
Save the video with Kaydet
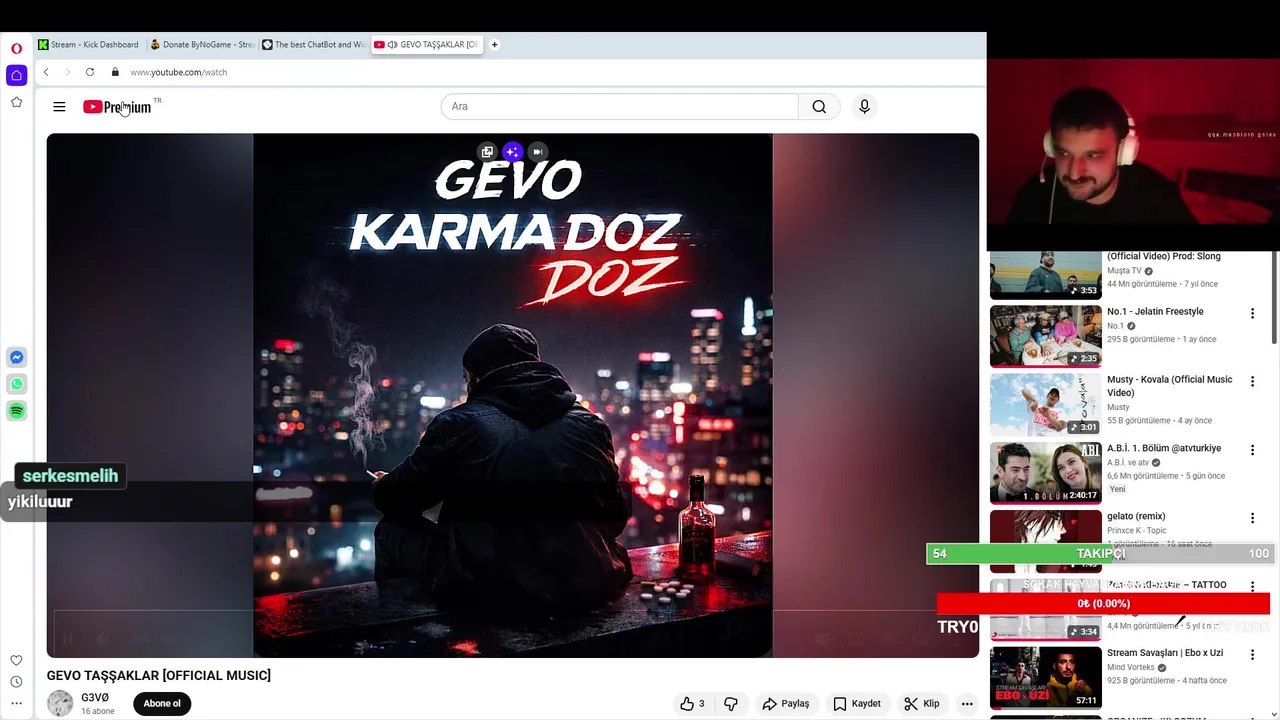[x=857, y=704]
